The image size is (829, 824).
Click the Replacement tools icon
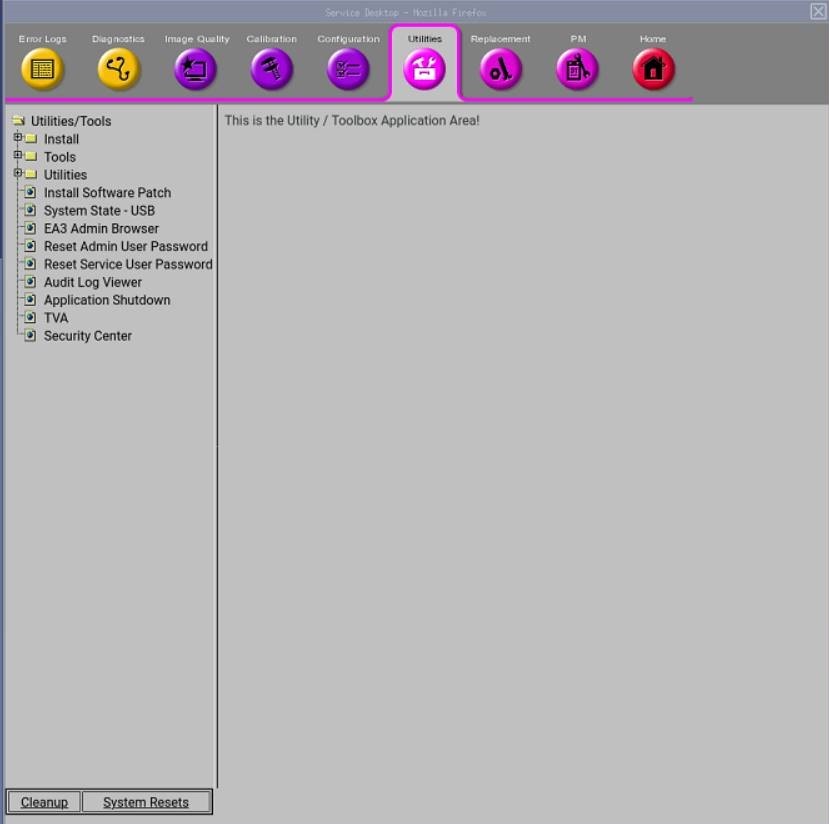(x=501, y=69)
